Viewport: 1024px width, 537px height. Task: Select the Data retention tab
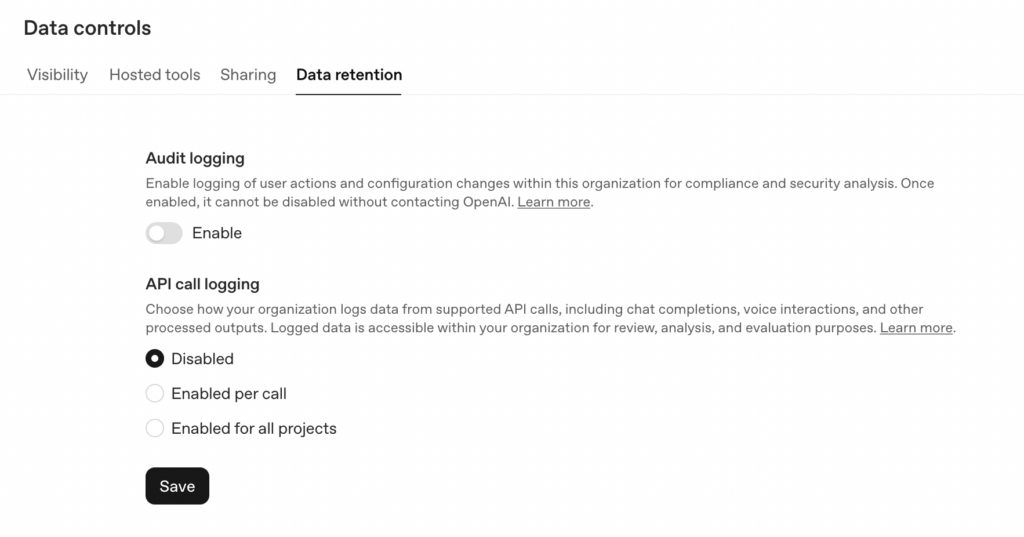(x=349, y=75)
